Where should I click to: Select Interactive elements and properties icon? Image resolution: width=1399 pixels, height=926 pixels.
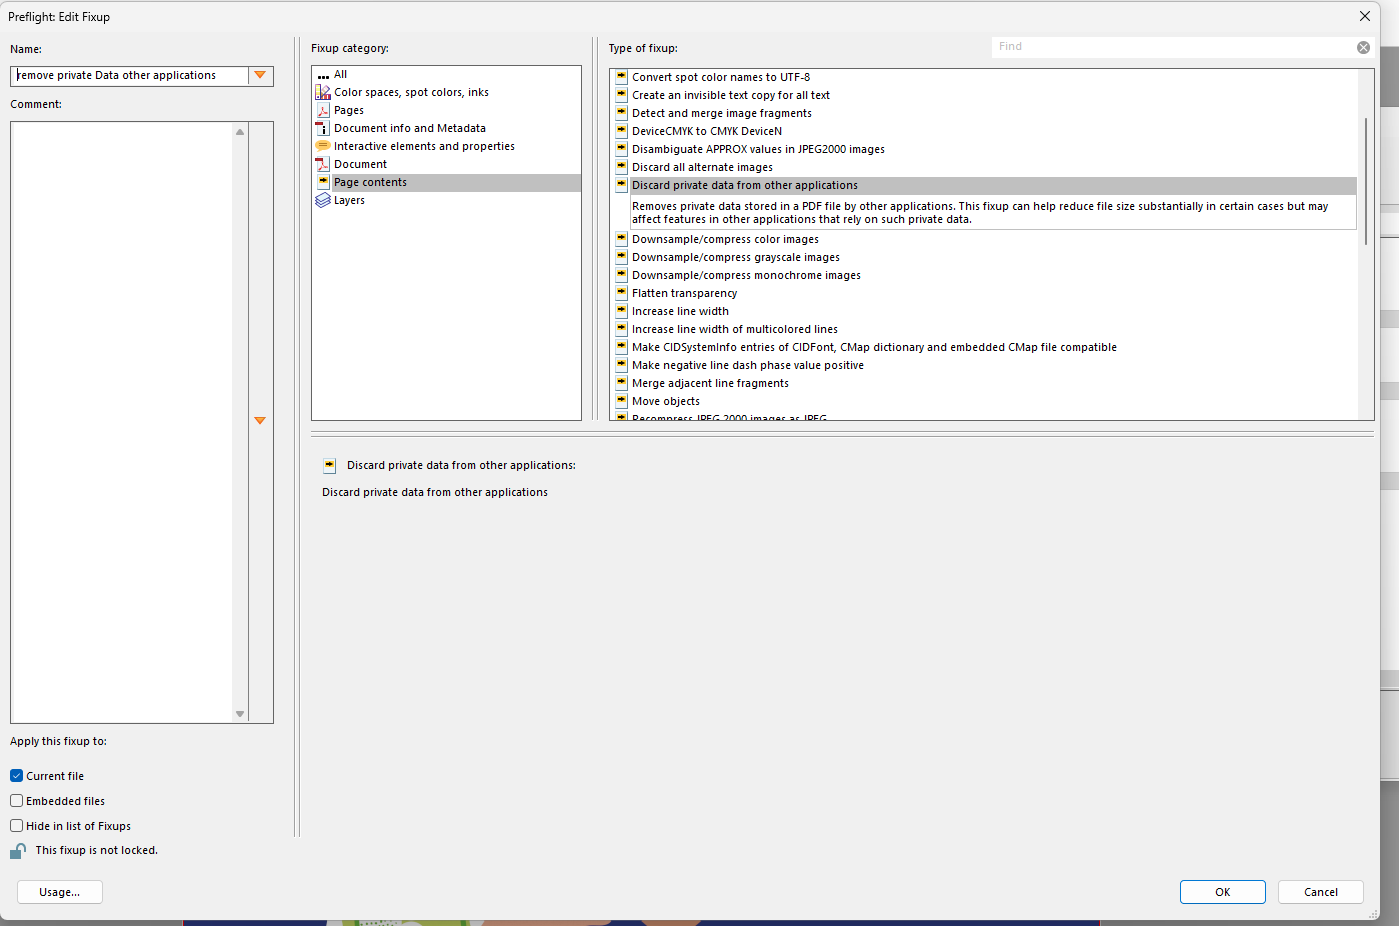coord(323,146)
